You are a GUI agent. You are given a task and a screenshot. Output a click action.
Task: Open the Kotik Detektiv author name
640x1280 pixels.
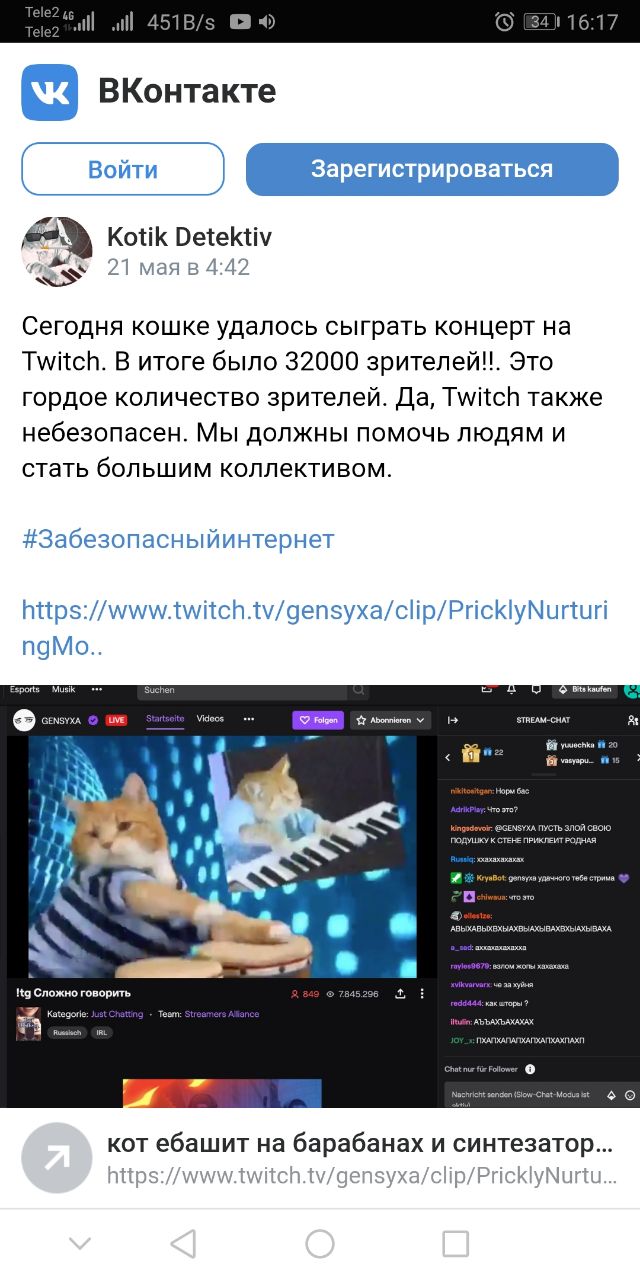pos(189,237)
